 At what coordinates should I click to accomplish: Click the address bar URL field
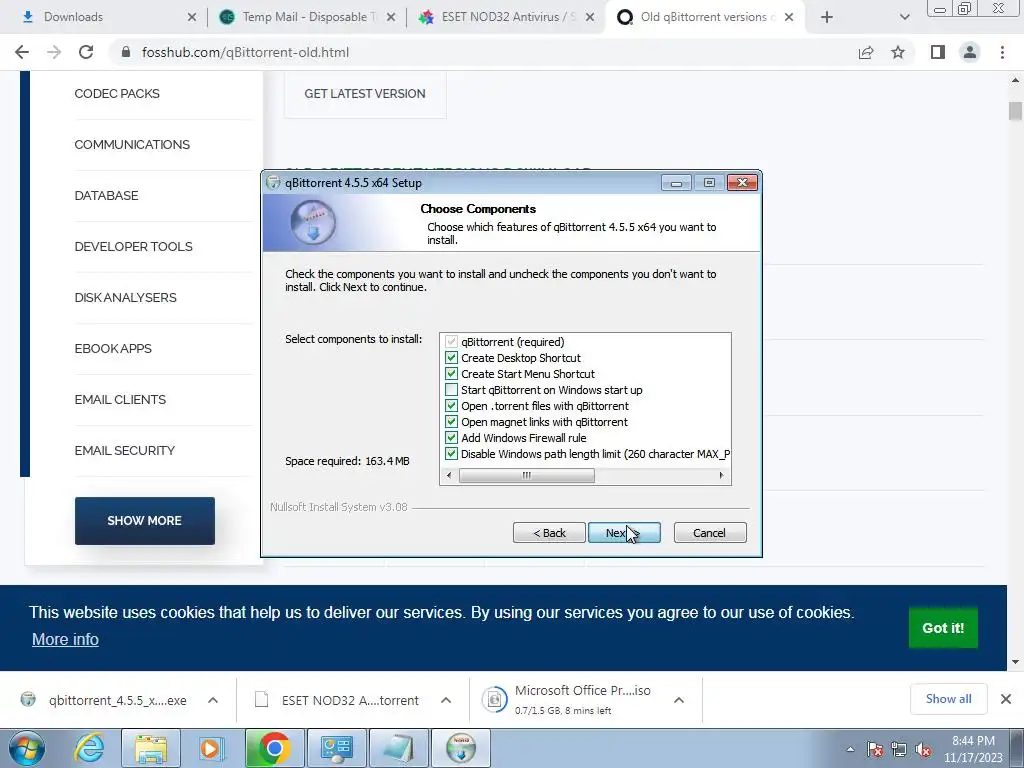[x=483, y=52]
